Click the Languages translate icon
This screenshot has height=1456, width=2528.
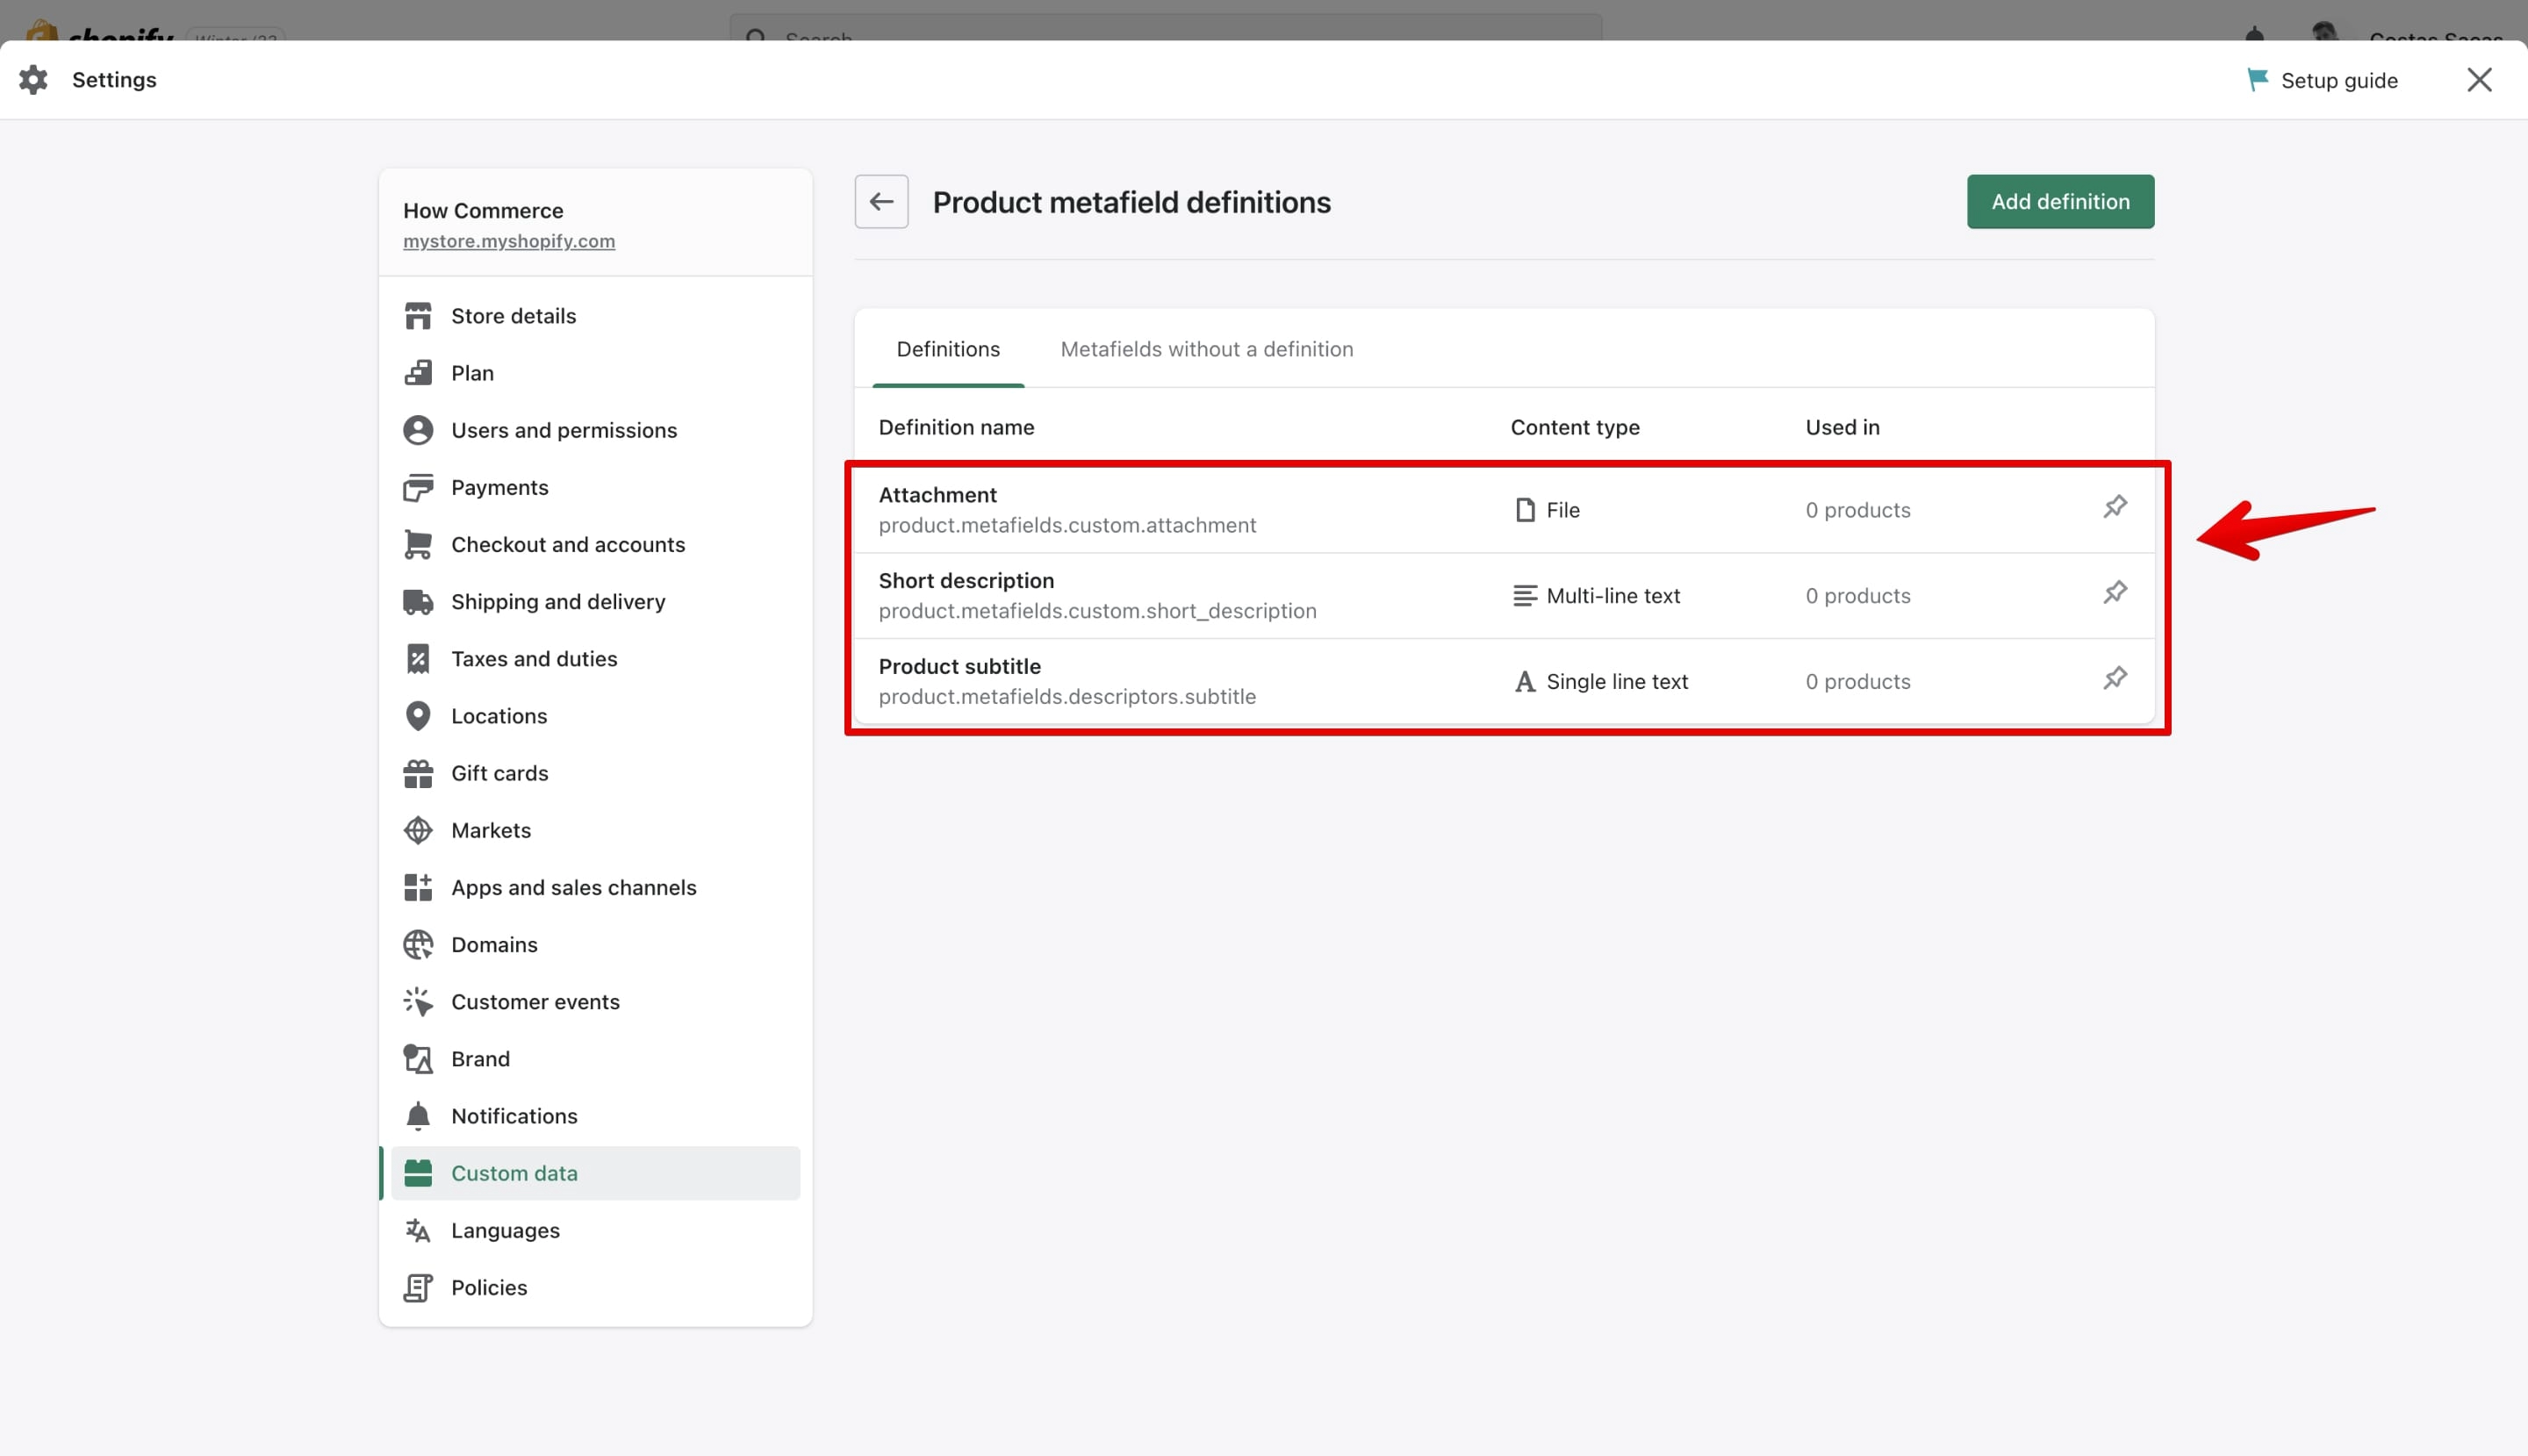pyautogui.click(x=418, y=1230)
